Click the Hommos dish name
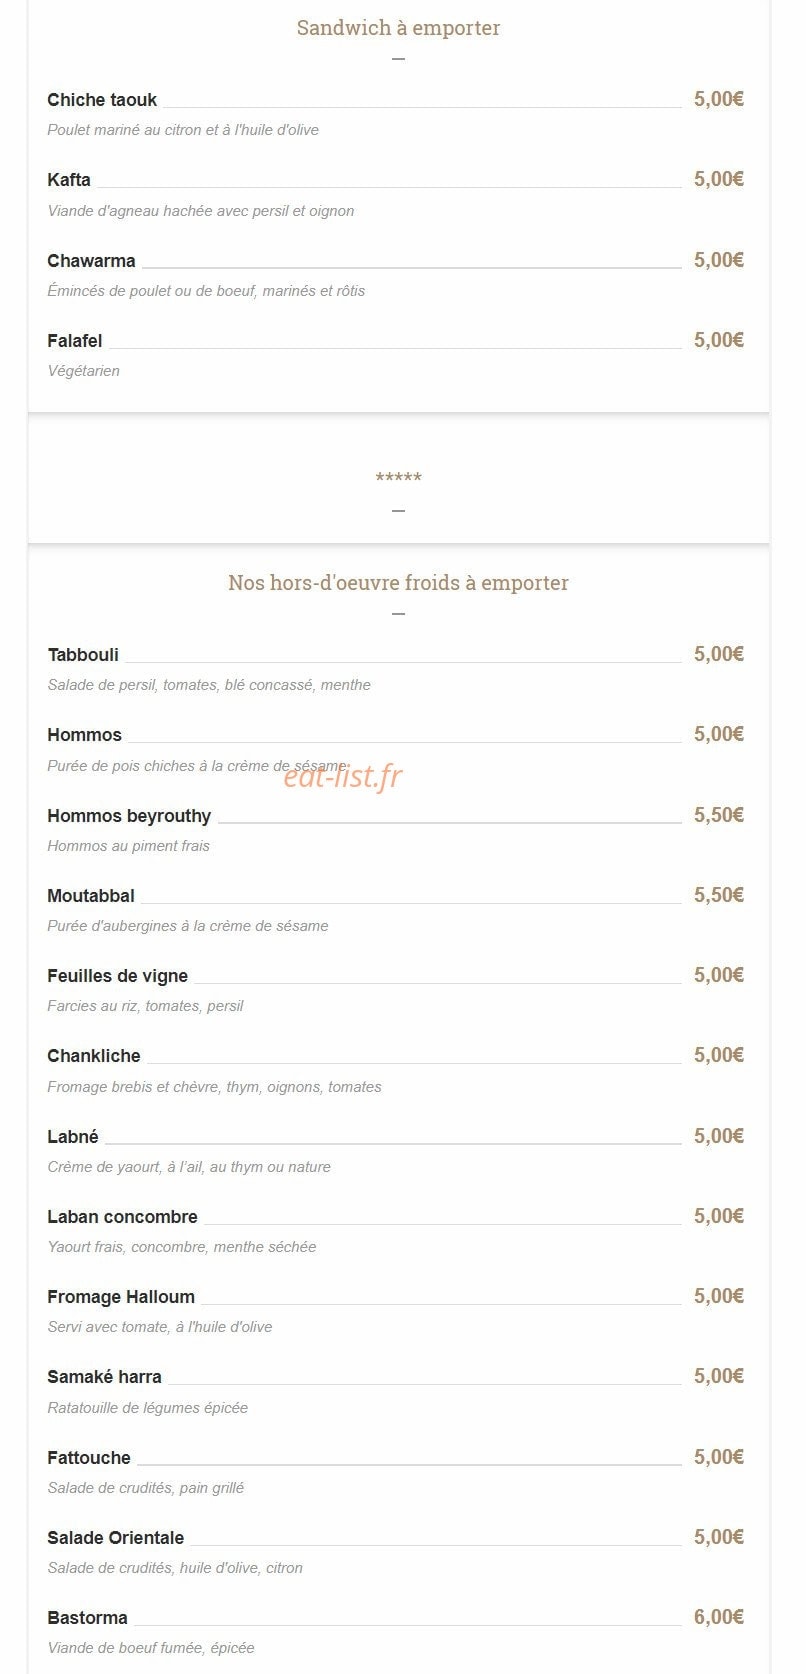The height and width of the screenshot is (1674, 806). click(x=84, y=735)
